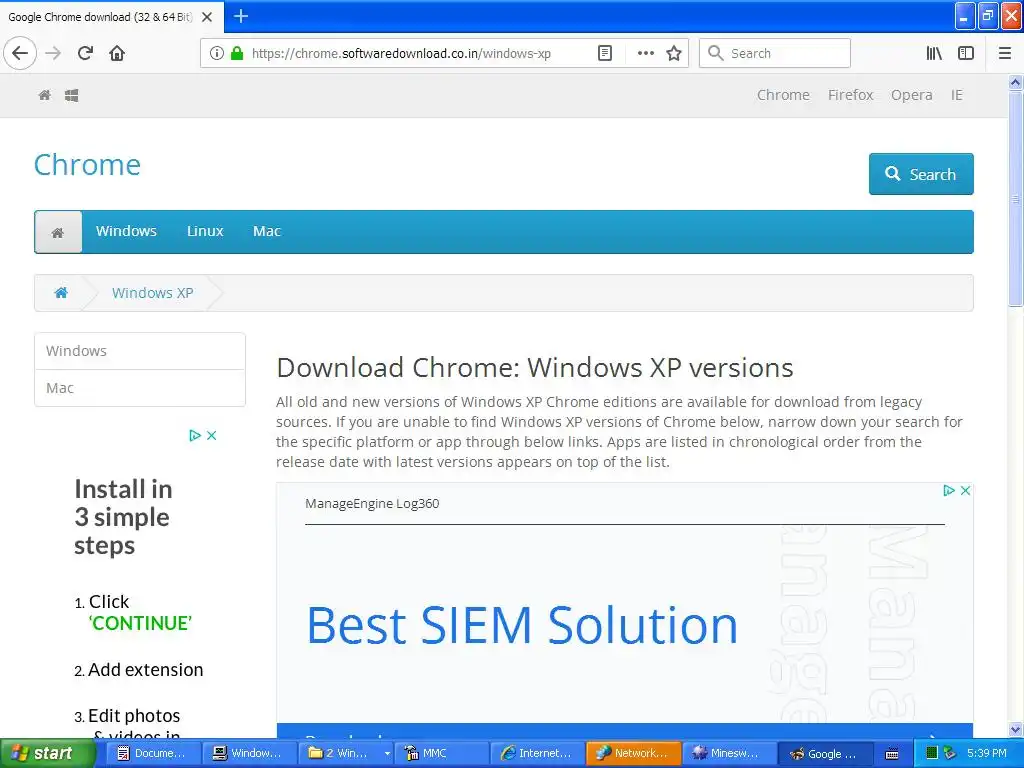Click the page scrollbar down arrow
Image resolution: width=1024 pixels, height=768 pixels.
pyautogui.click(x=1015, y=729)
